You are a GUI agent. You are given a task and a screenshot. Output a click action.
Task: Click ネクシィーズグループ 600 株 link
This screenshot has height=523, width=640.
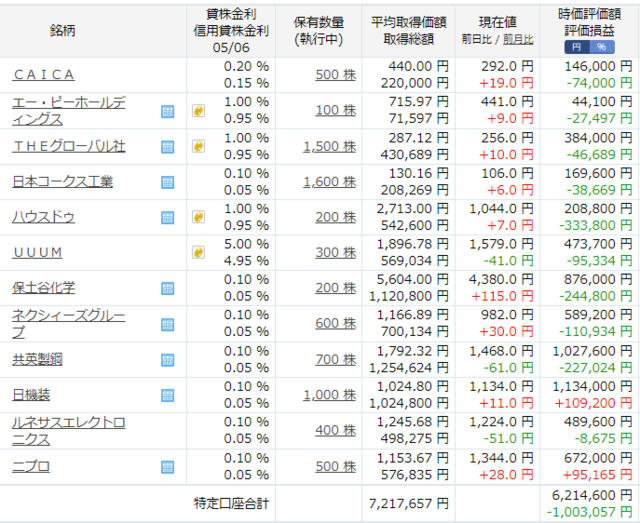pos(336,323)
